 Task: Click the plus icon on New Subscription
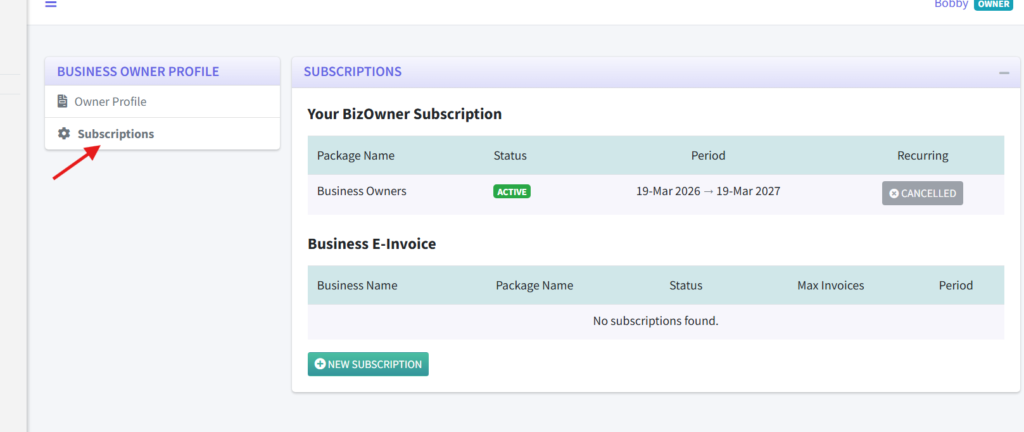pyautogui.click(x=320, y=364)
